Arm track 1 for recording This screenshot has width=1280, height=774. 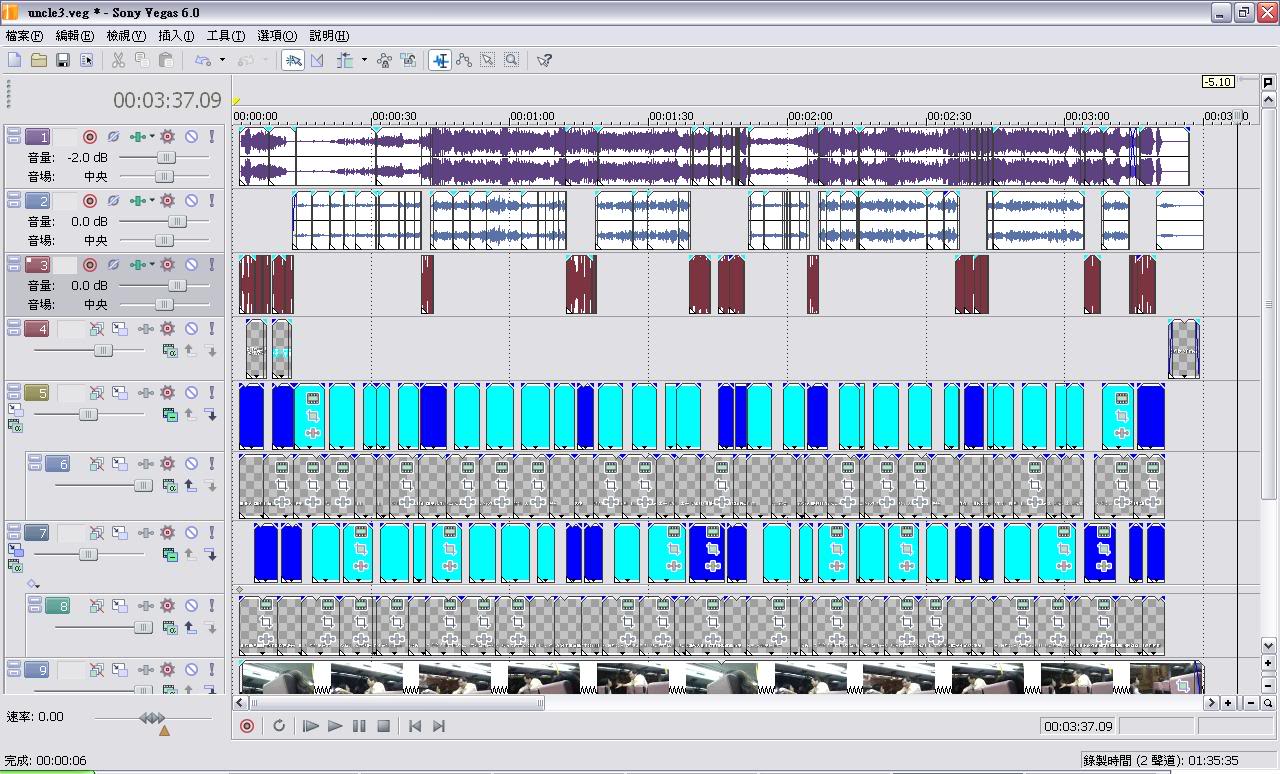pos(90,137)
